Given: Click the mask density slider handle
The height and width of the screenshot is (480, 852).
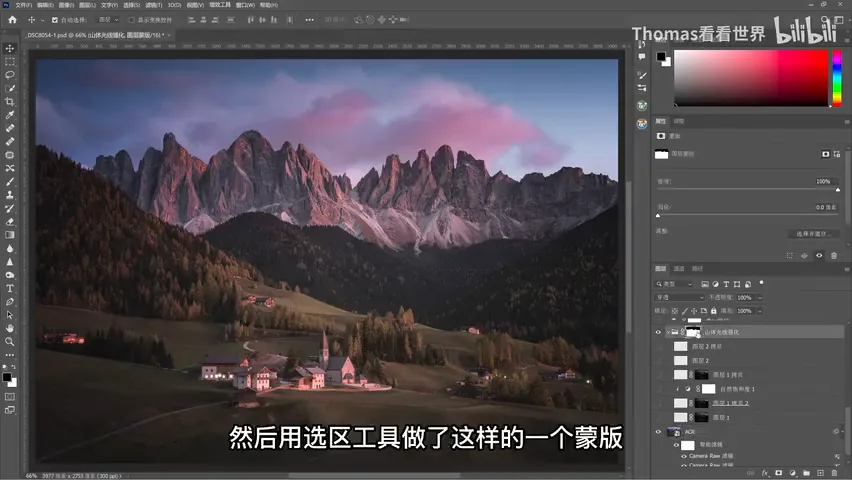Looking at the screenshot, I should pyautogui.click(x=837, y=190).
